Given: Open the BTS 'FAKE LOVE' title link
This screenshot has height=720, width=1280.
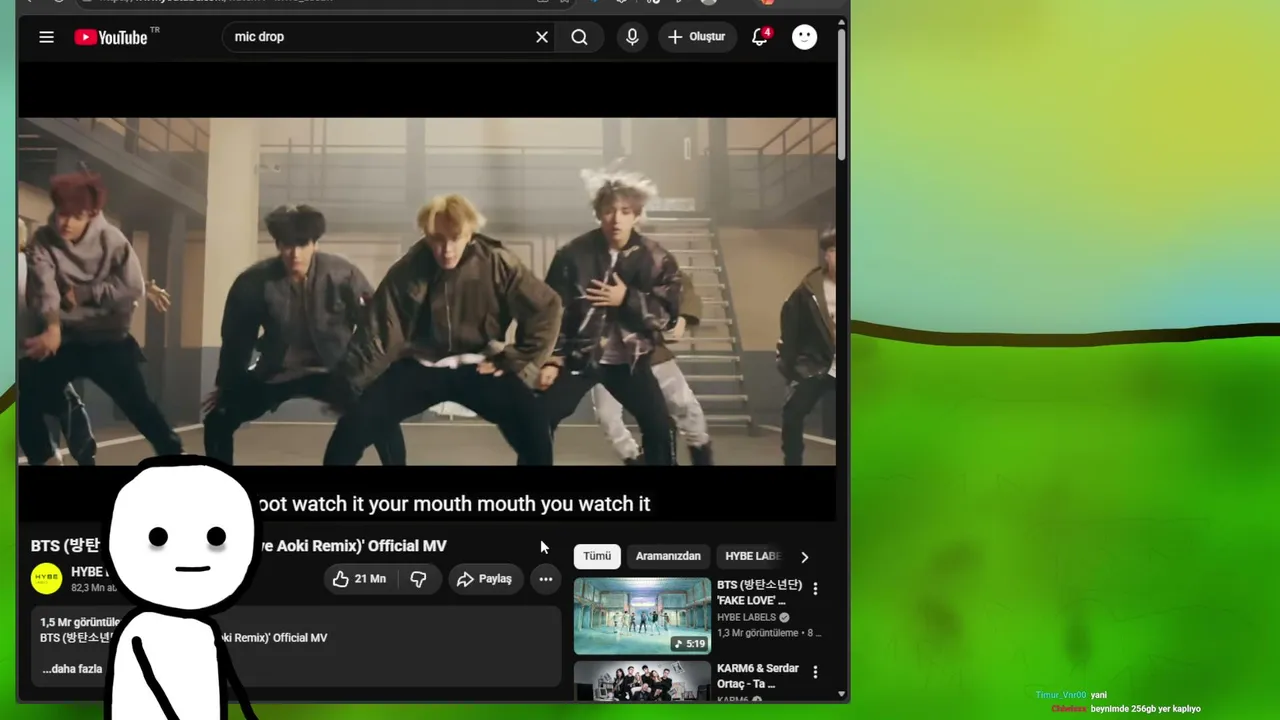Looking at the screenshot, I should pyautogui.click(x=759, y=592).
